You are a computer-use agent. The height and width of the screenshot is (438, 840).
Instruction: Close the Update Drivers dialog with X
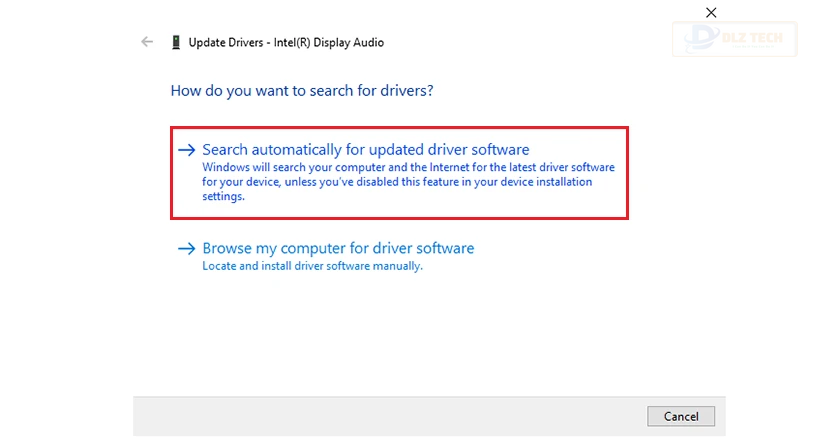(711, 12)
